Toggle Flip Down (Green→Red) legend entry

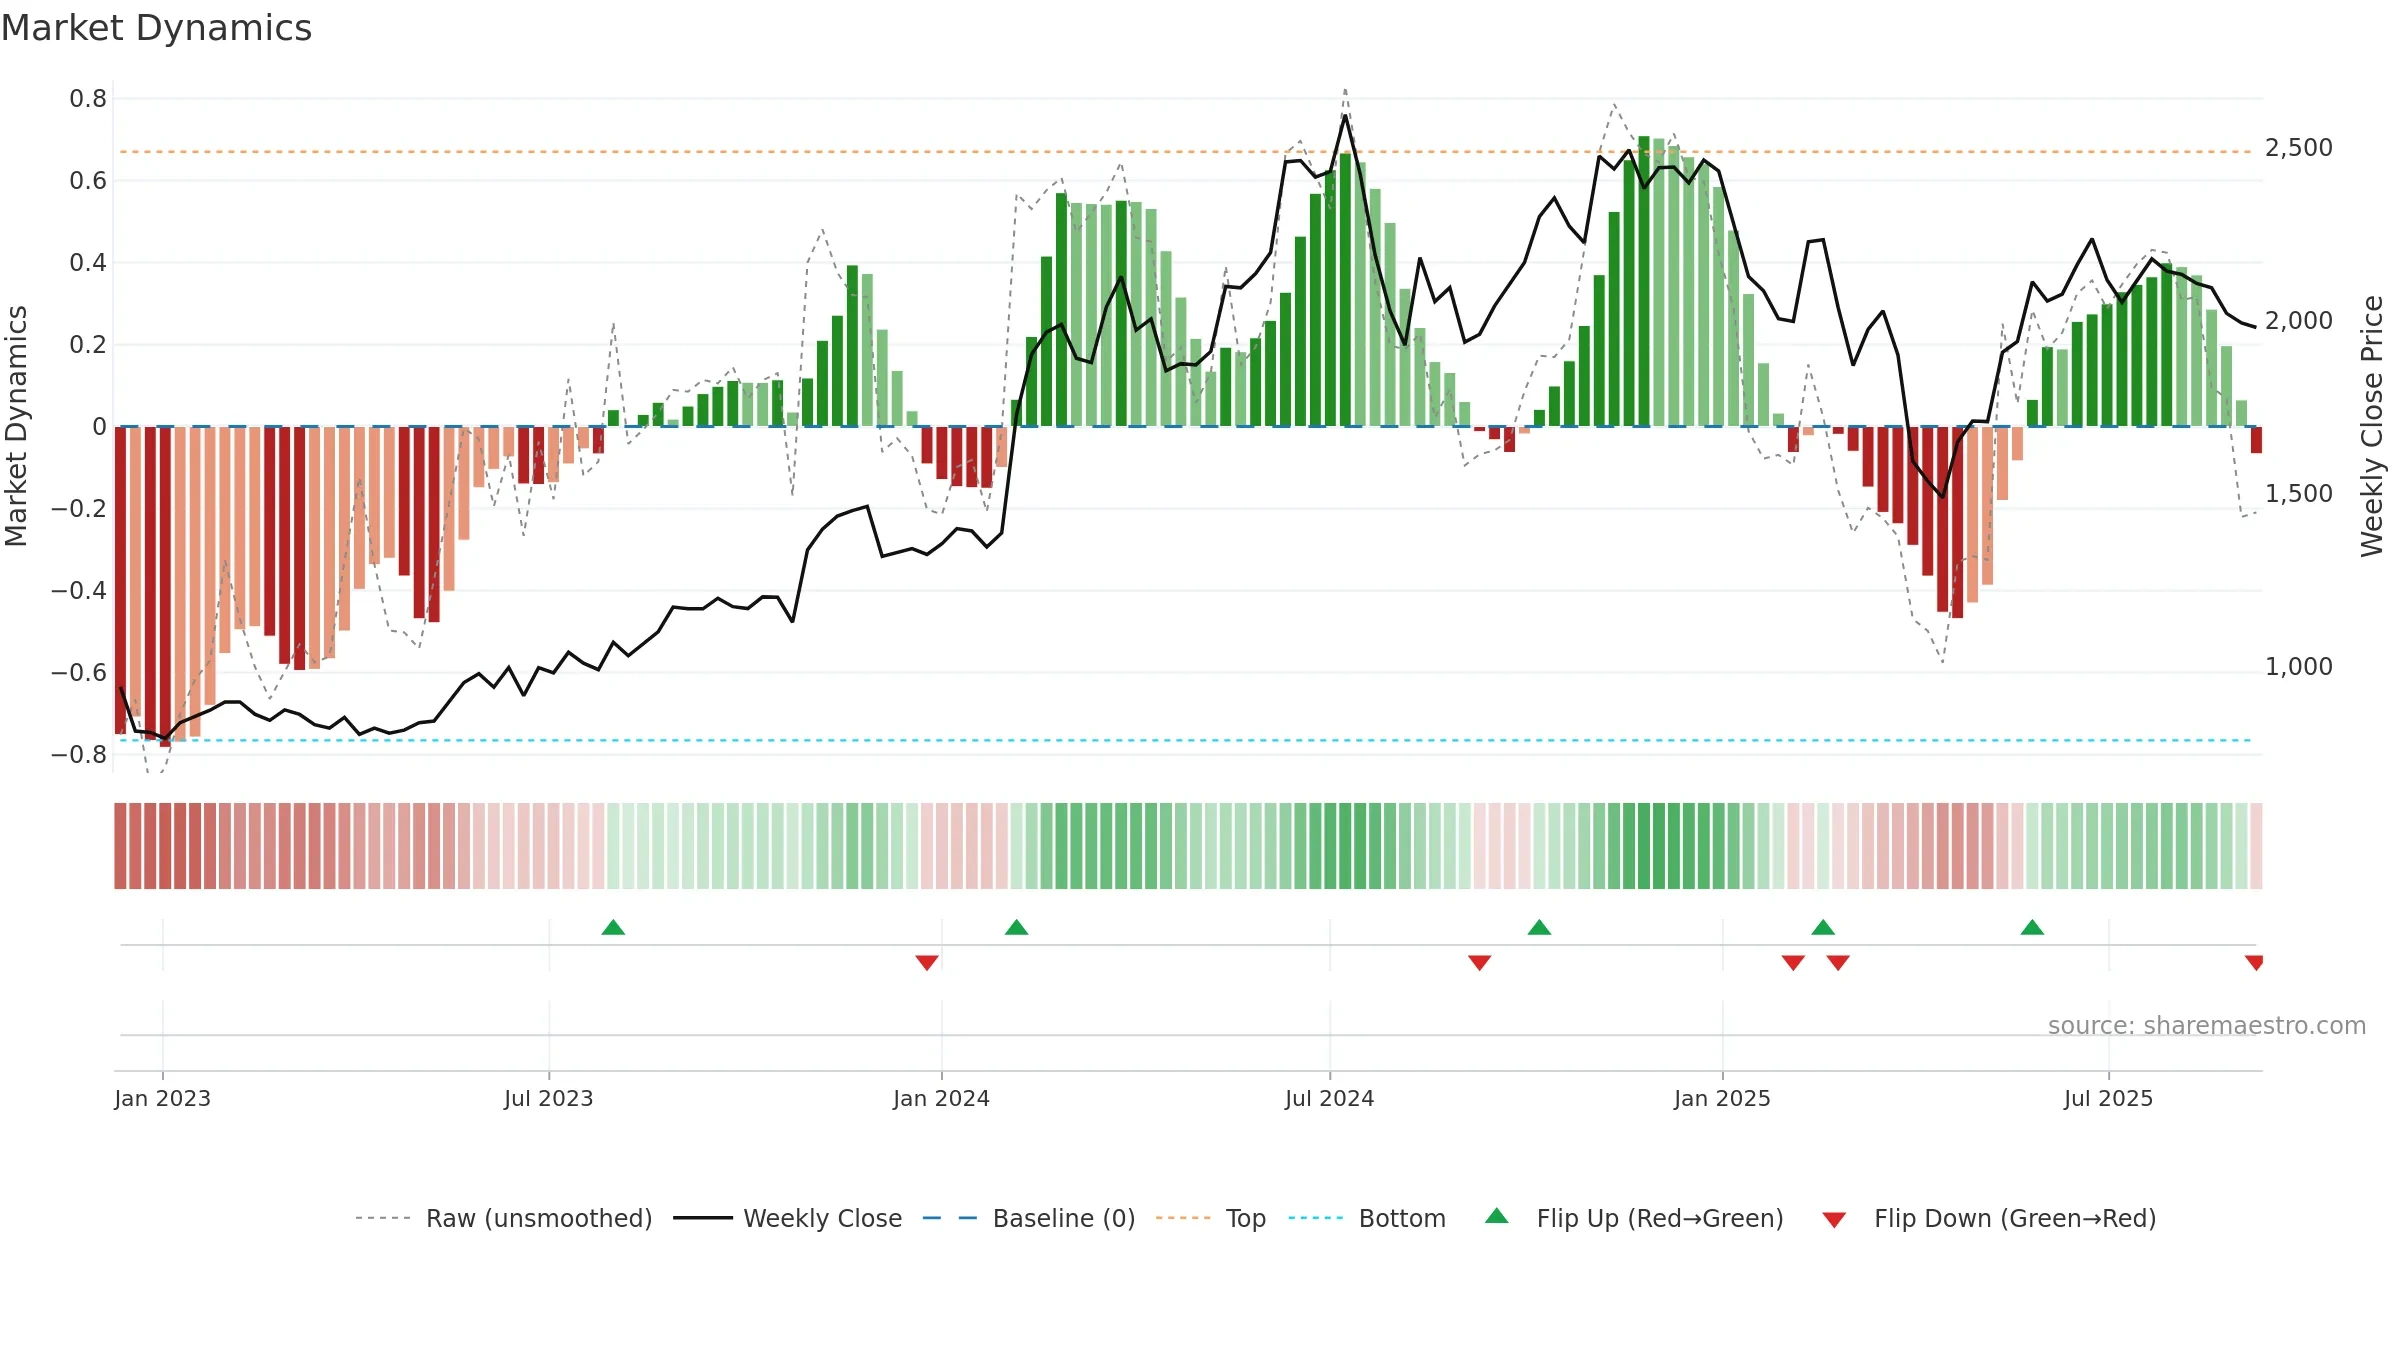1988,1218
